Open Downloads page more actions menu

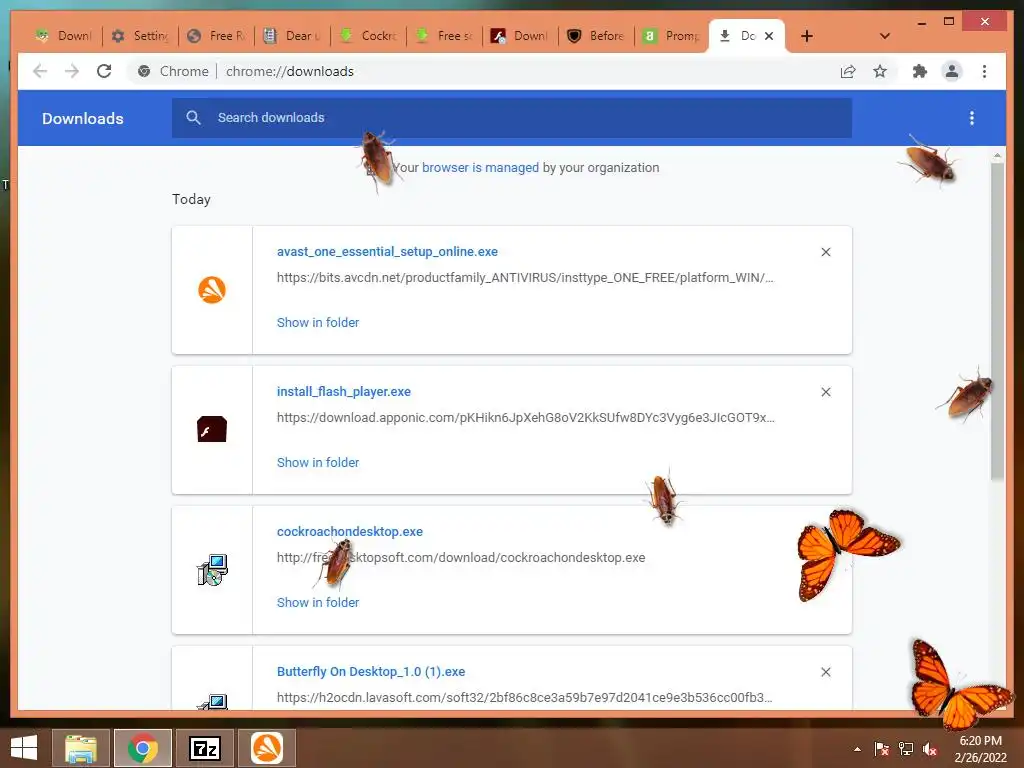(x=972, y=118)
